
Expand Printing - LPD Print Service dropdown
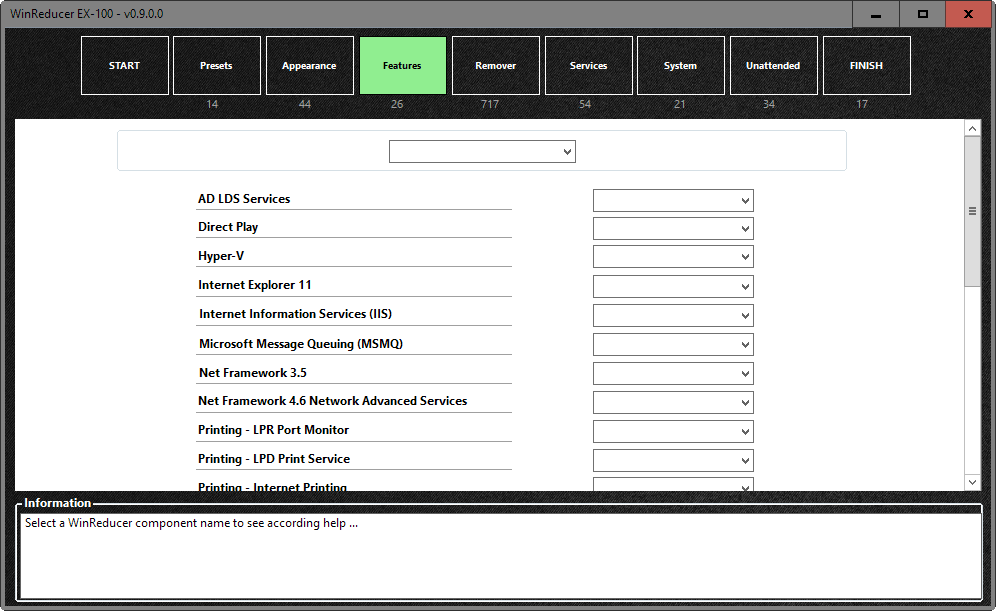click(673, 460)
